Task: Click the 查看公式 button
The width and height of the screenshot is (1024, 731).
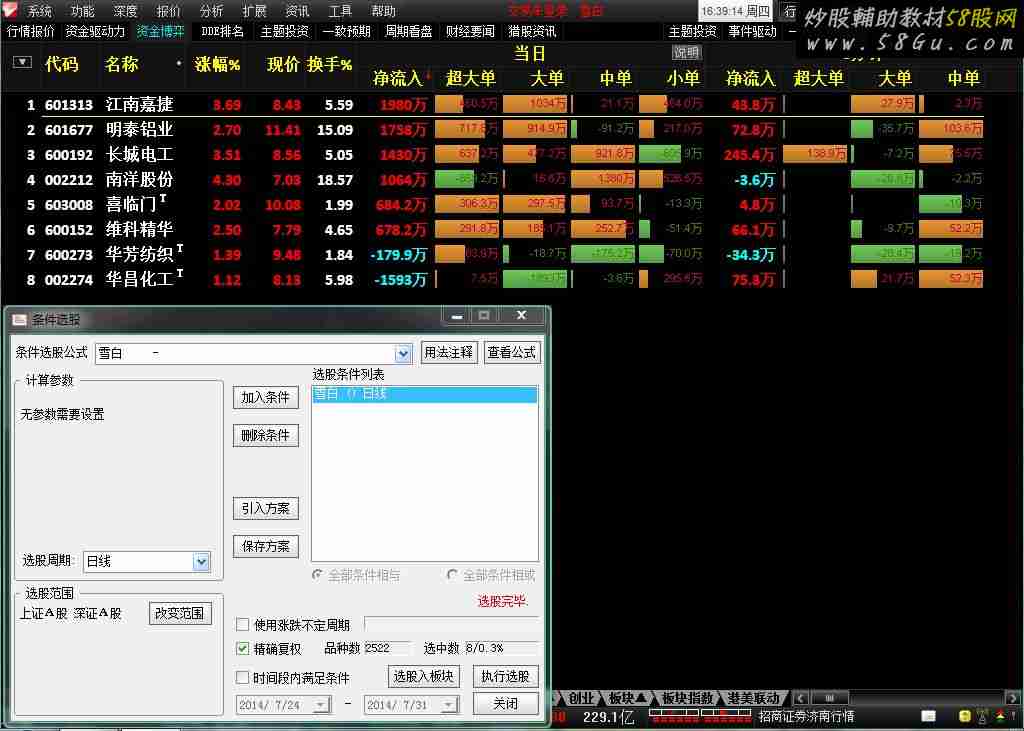Action: tap(512, 352)
